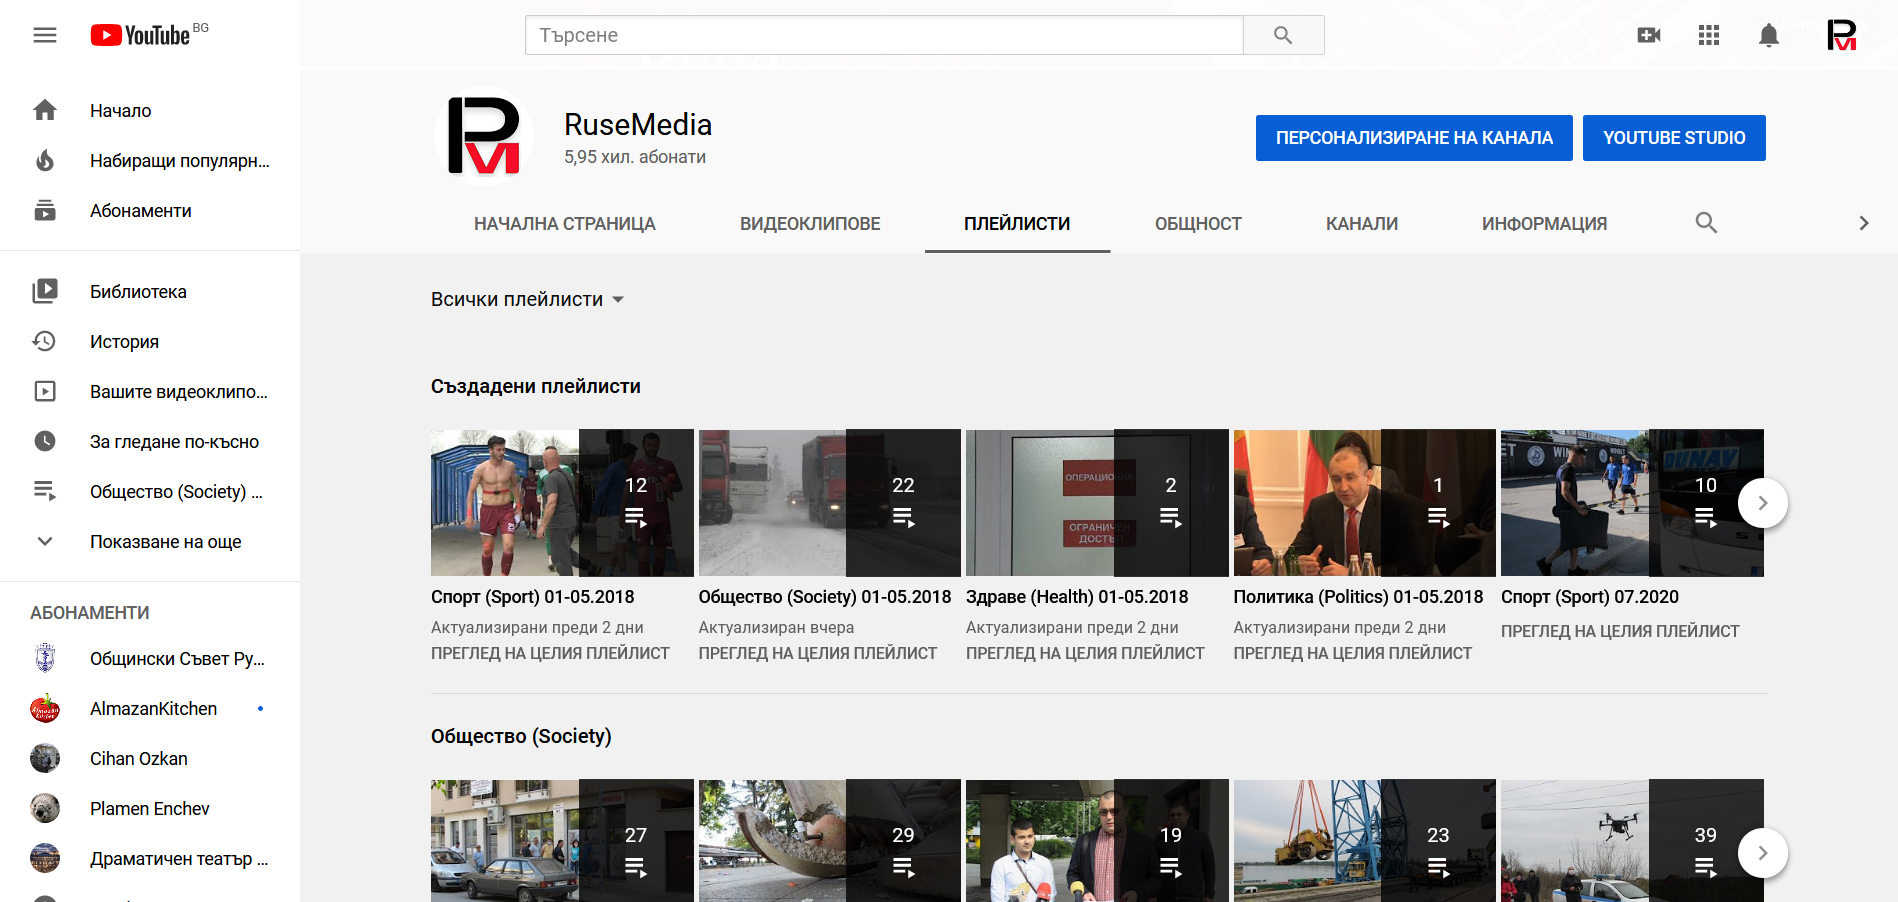The width and height of the screenshot is (1898, 902).
Task: Open the ОБЩНОСТ tab
Action: point(1198,224)
